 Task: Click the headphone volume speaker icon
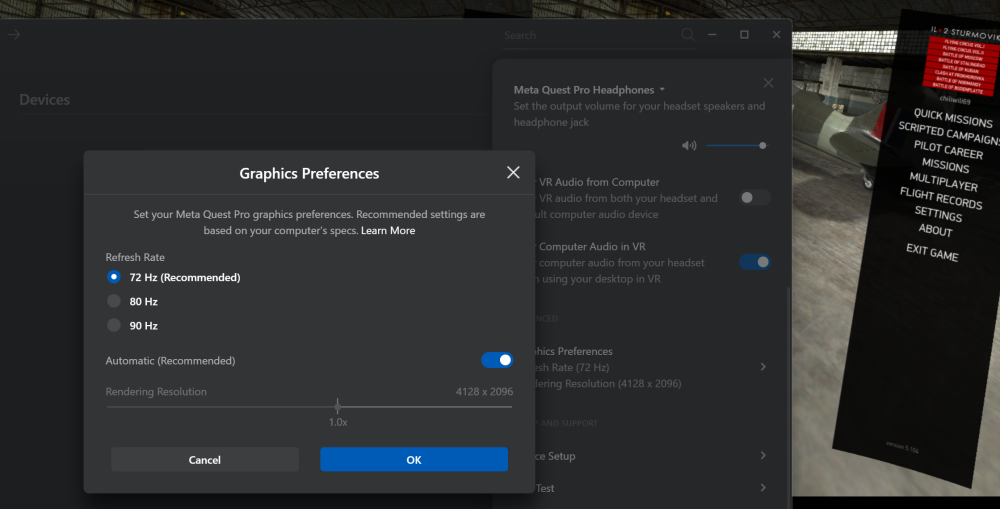click(689, 145)
